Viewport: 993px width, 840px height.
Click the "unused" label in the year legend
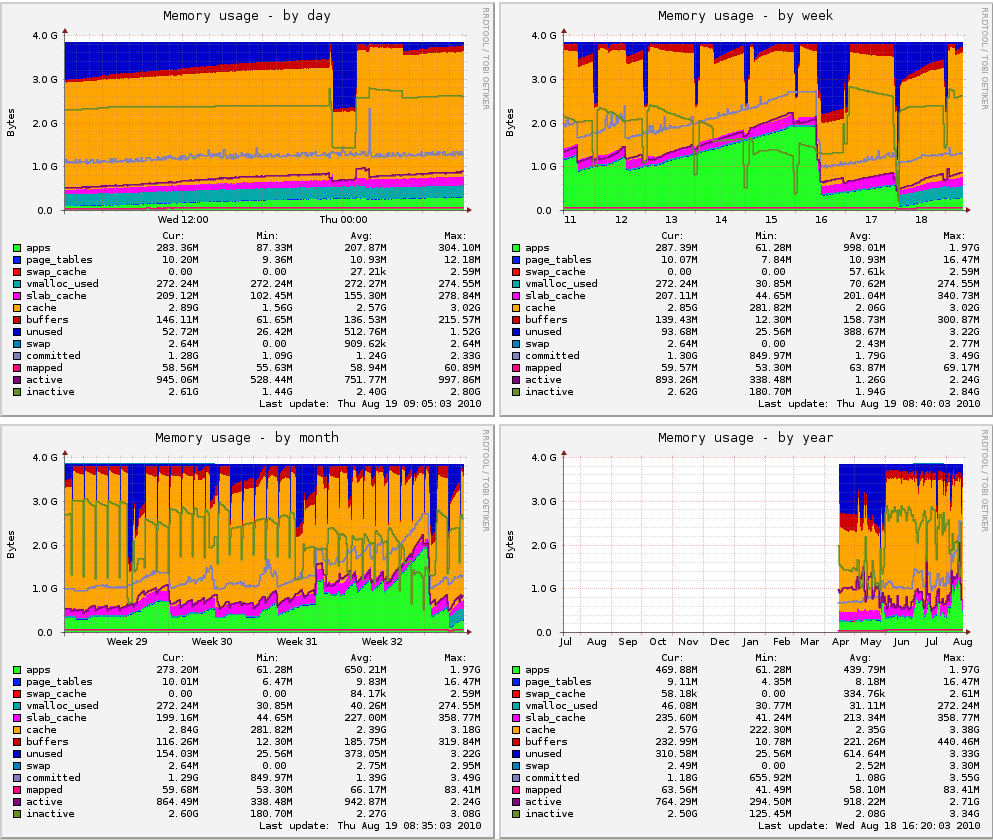pos(544,754)
